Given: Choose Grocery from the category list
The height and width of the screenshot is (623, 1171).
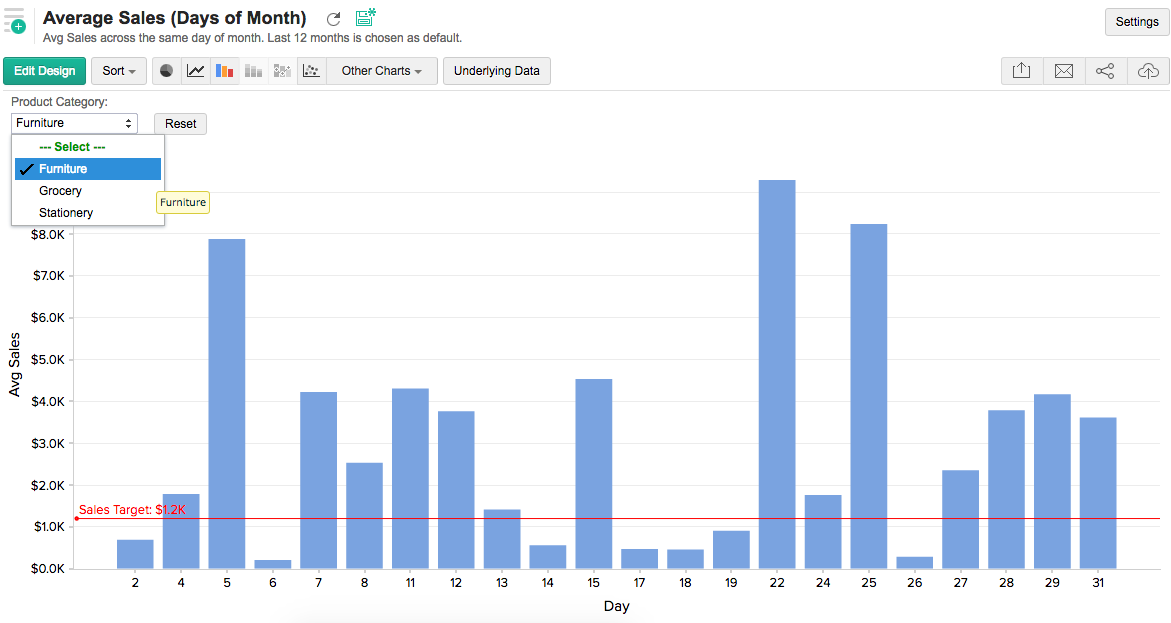Looking at the screenshot, I should (x=61, y=191).
